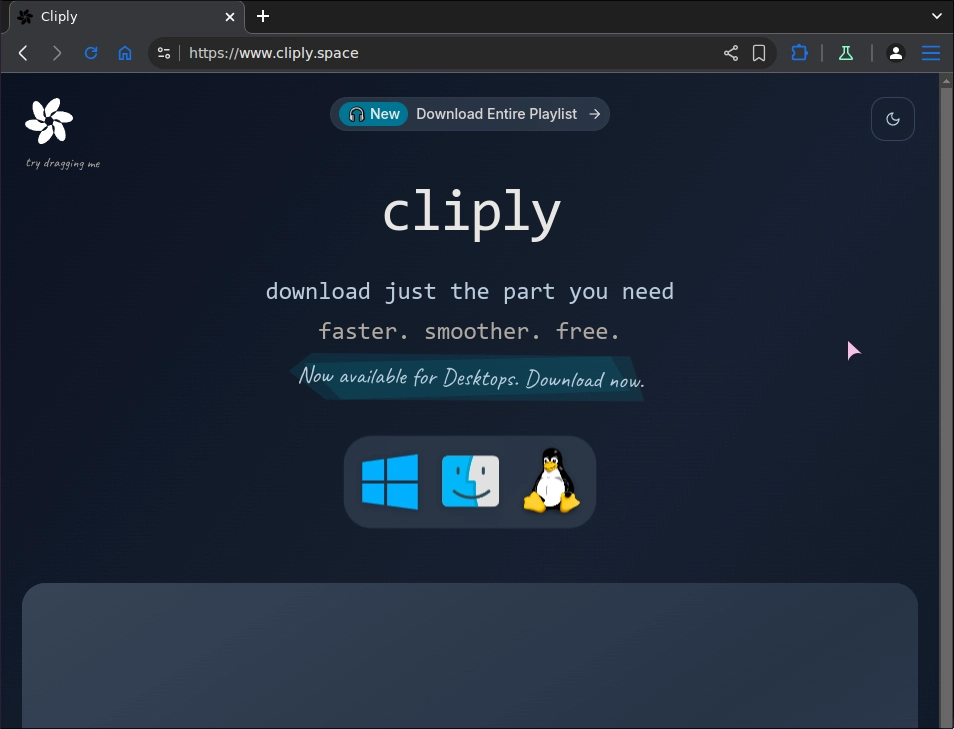View site permissions in the address bar
This screenshot has width=954, height=729.
pos(162,53)
